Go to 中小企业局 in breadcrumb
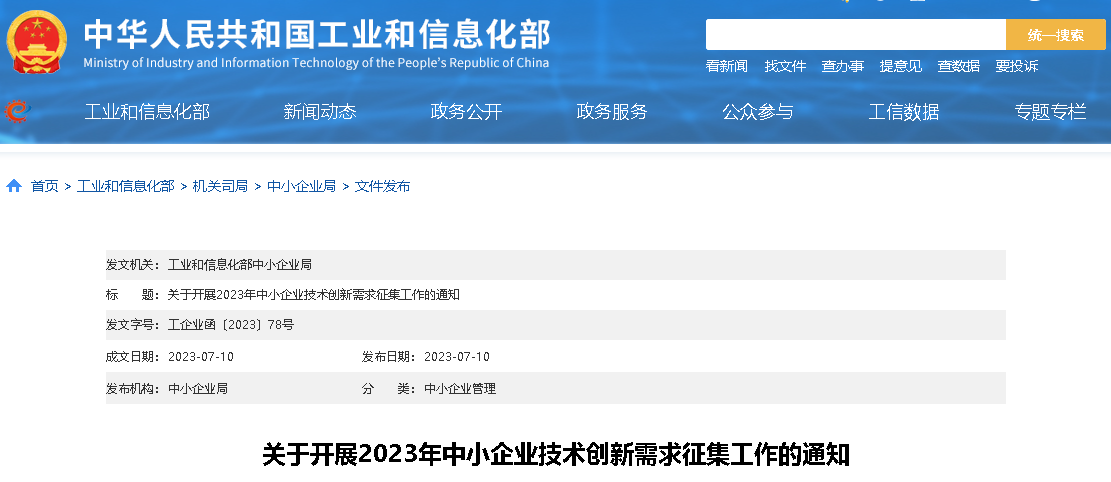This screenshot has width=1111, height=482. coord(301,186)
